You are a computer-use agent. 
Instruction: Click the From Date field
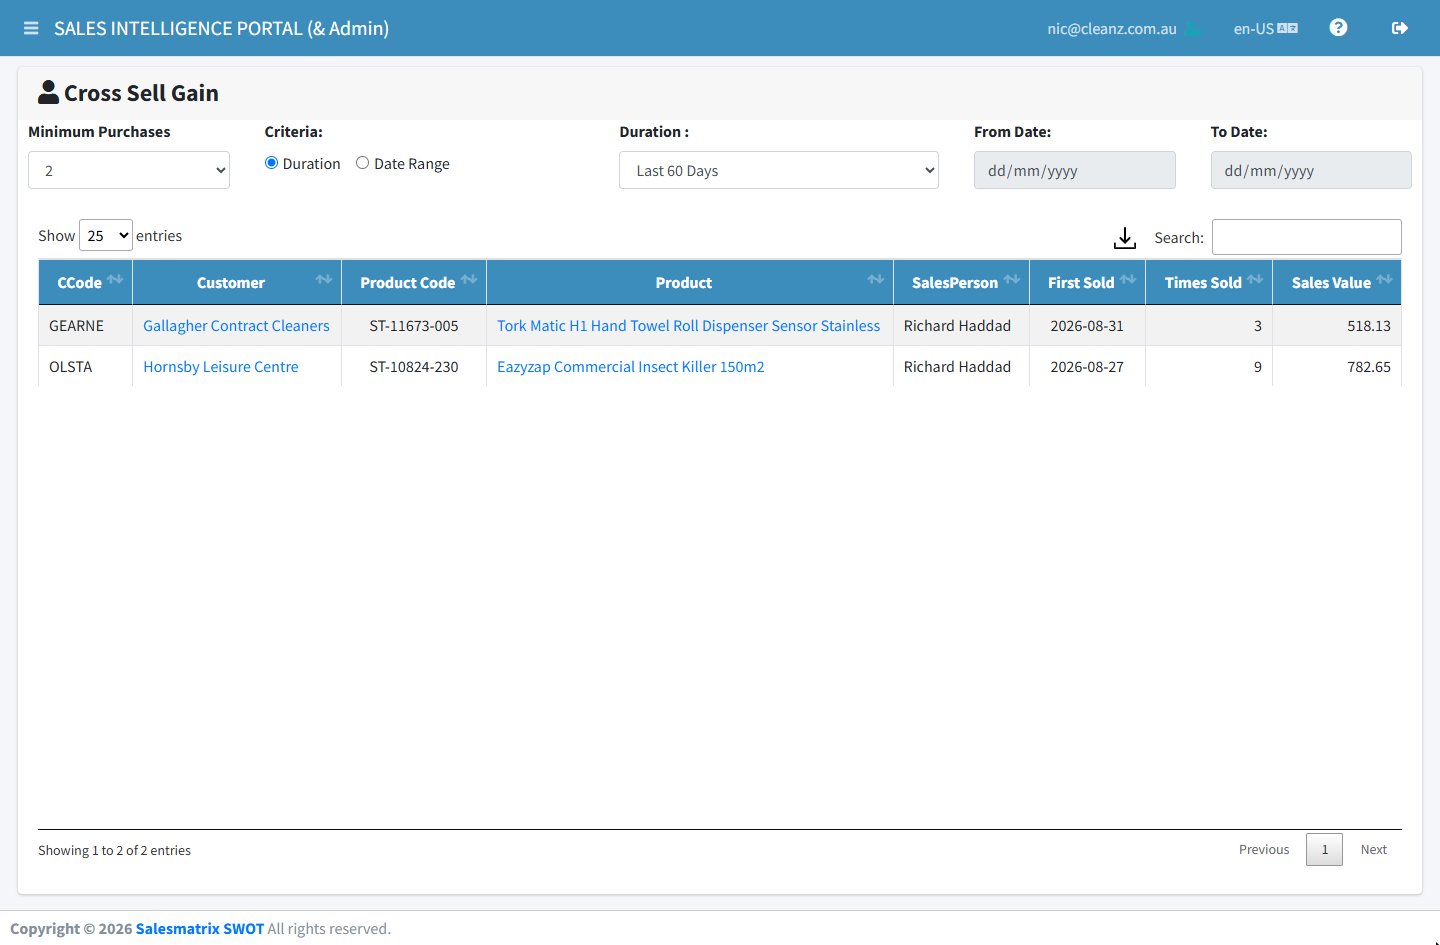1075,170
